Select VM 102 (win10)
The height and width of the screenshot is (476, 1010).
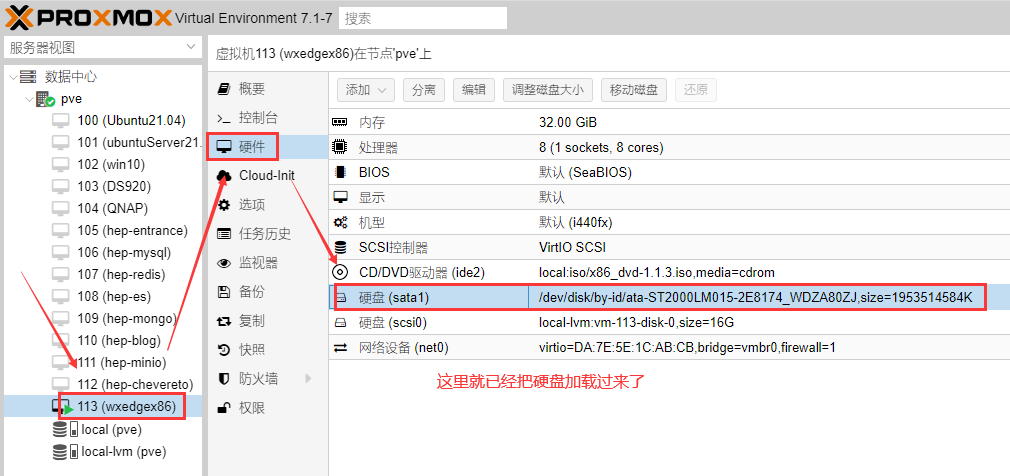point(111,164)
